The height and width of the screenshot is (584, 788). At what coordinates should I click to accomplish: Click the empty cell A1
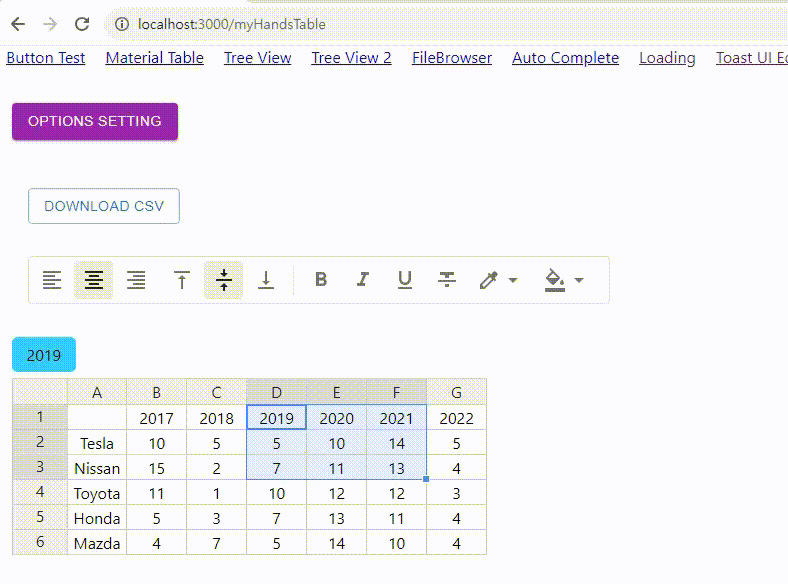pyautogui.click(x=97, y=418)
